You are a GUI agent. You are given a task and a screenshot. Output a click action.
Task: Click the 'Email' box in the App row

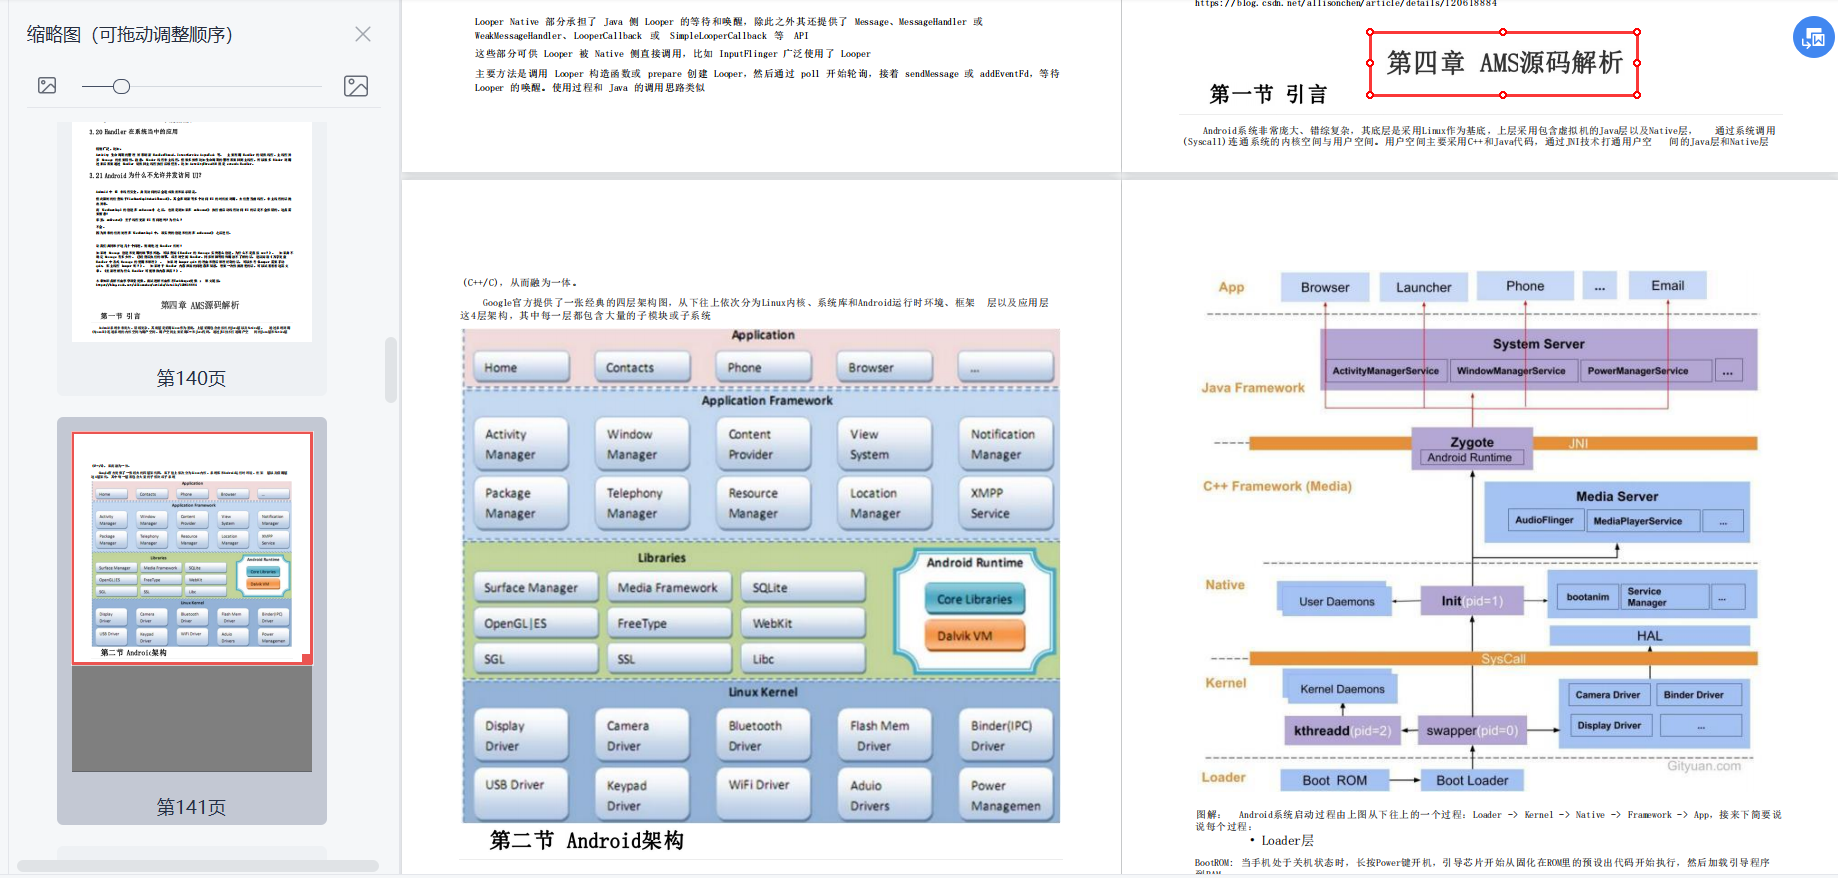(x=1667, y=286)
